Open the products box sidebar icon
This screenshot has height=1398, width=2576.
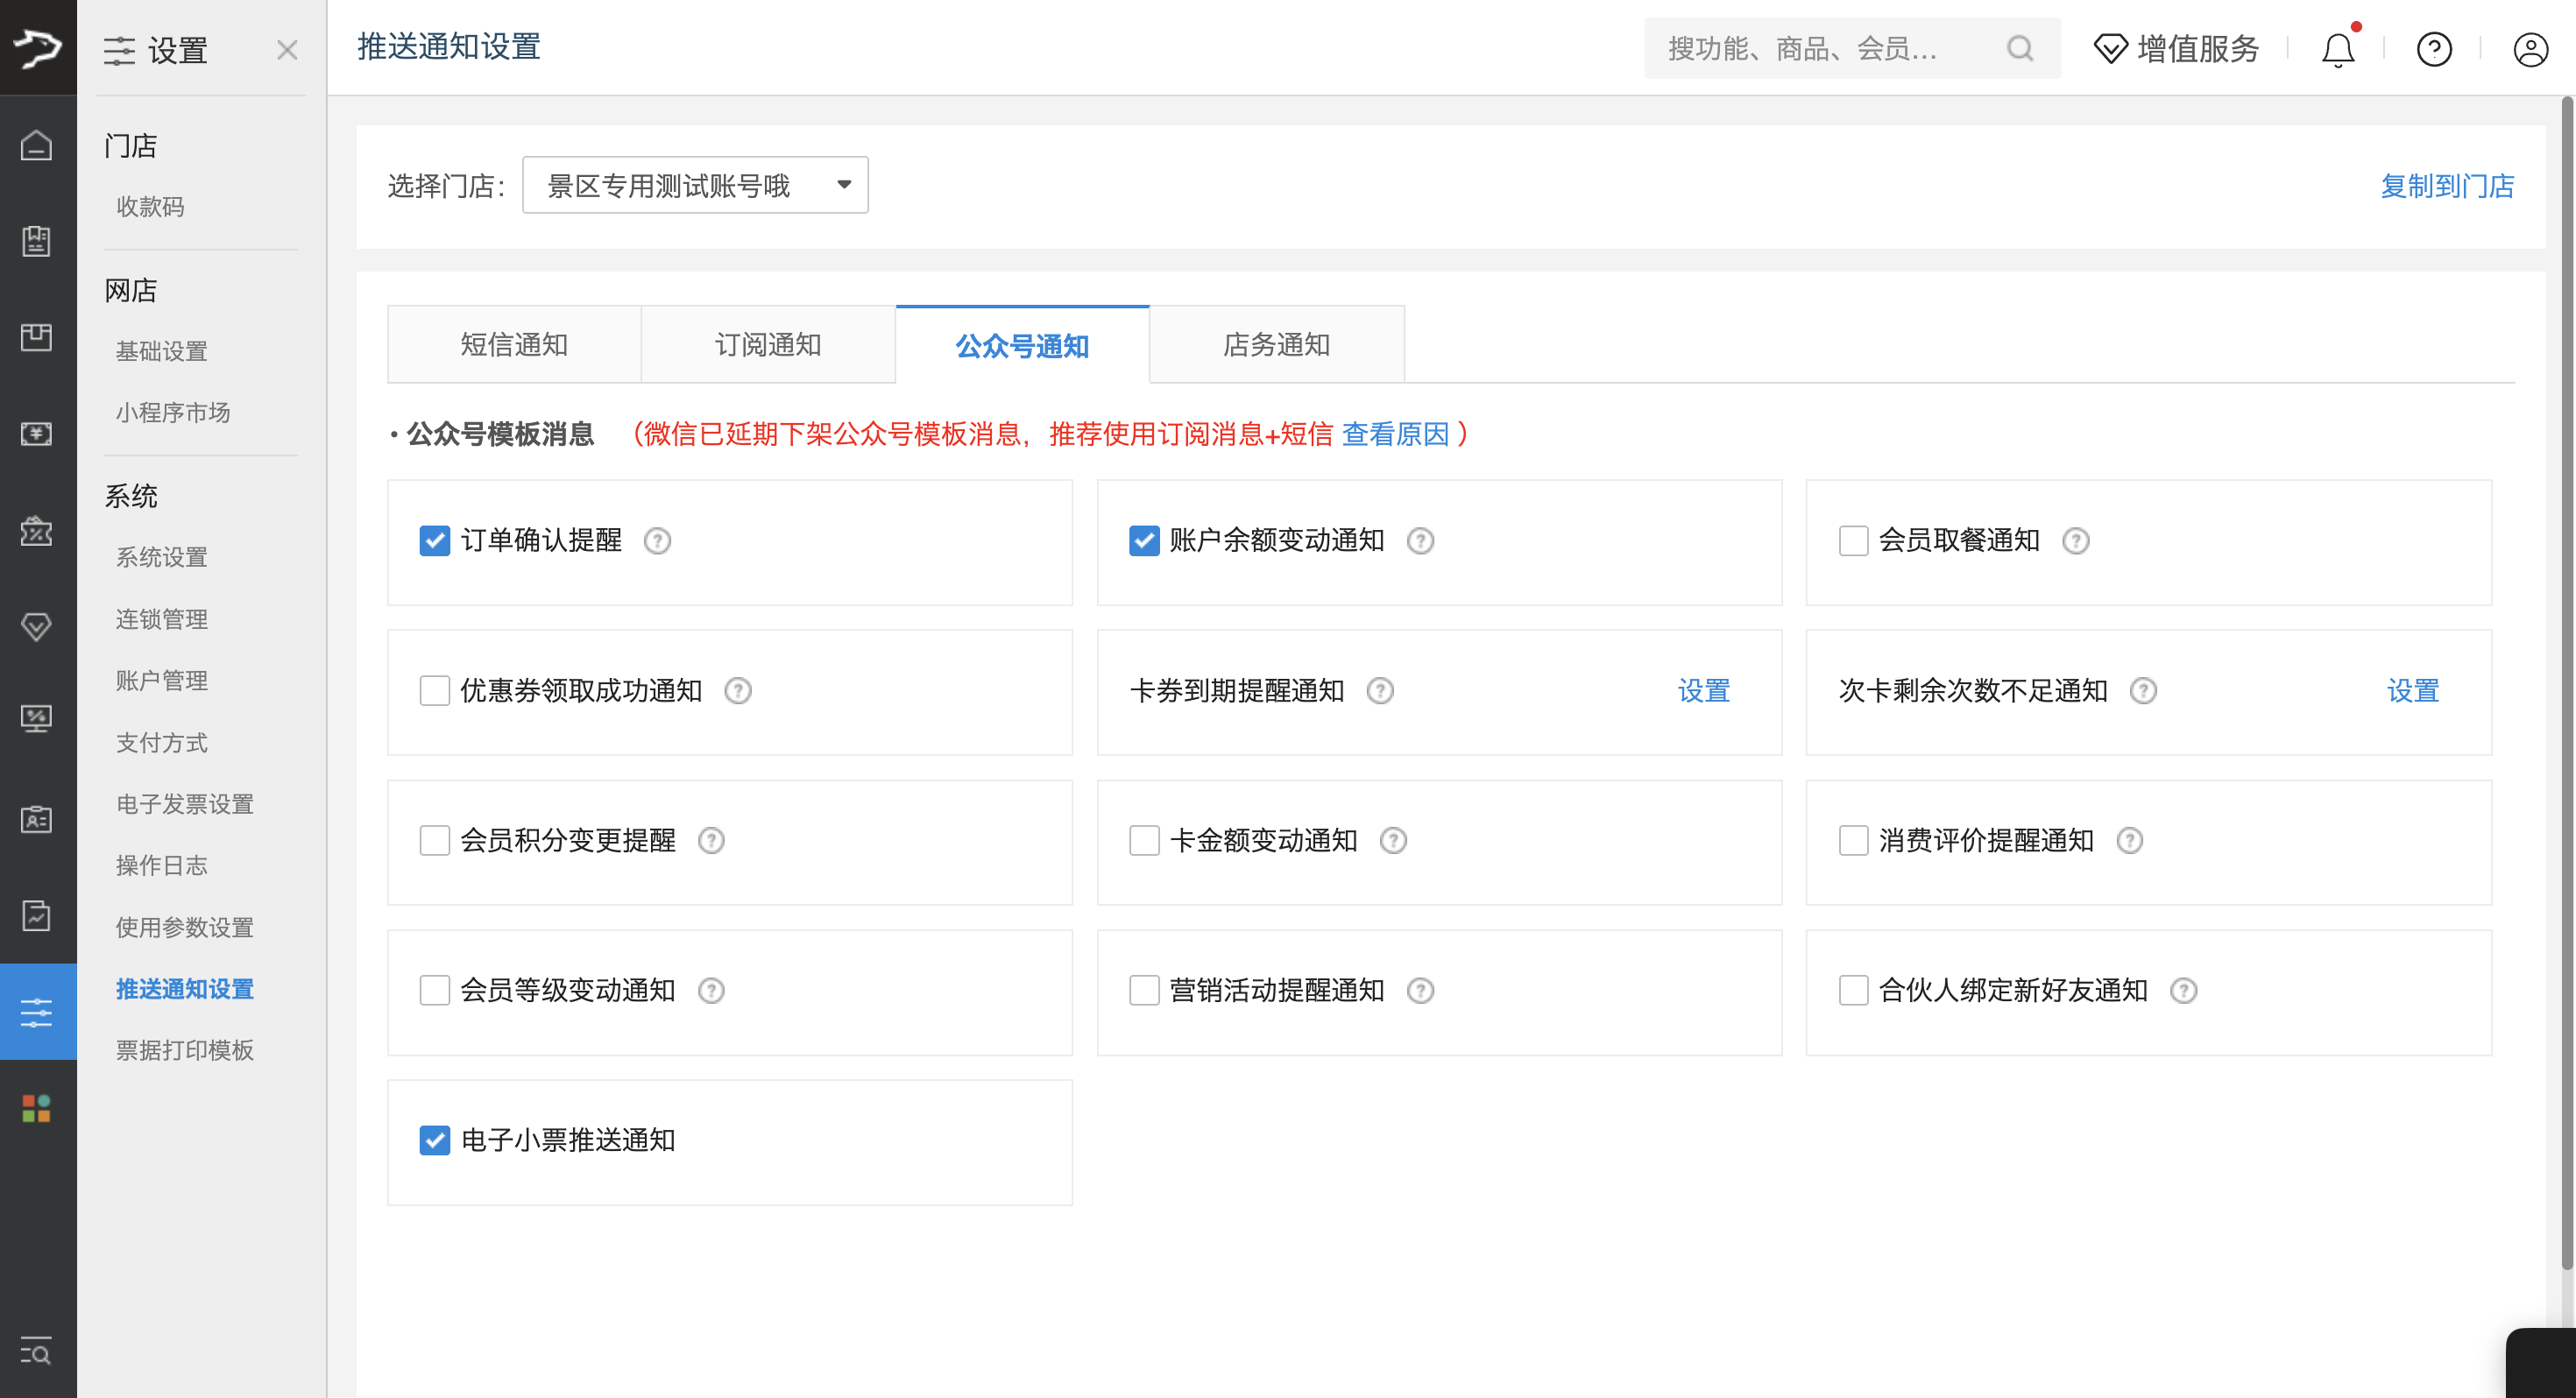37,337
